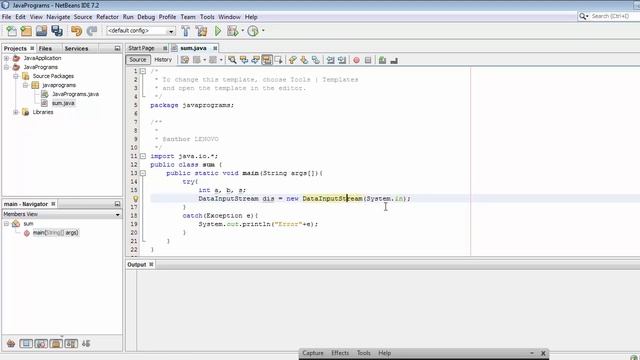The width and height of the screenshot is (640, 360).
Task: Collapse the import fold on line 11
Action: tap(143, 156)
